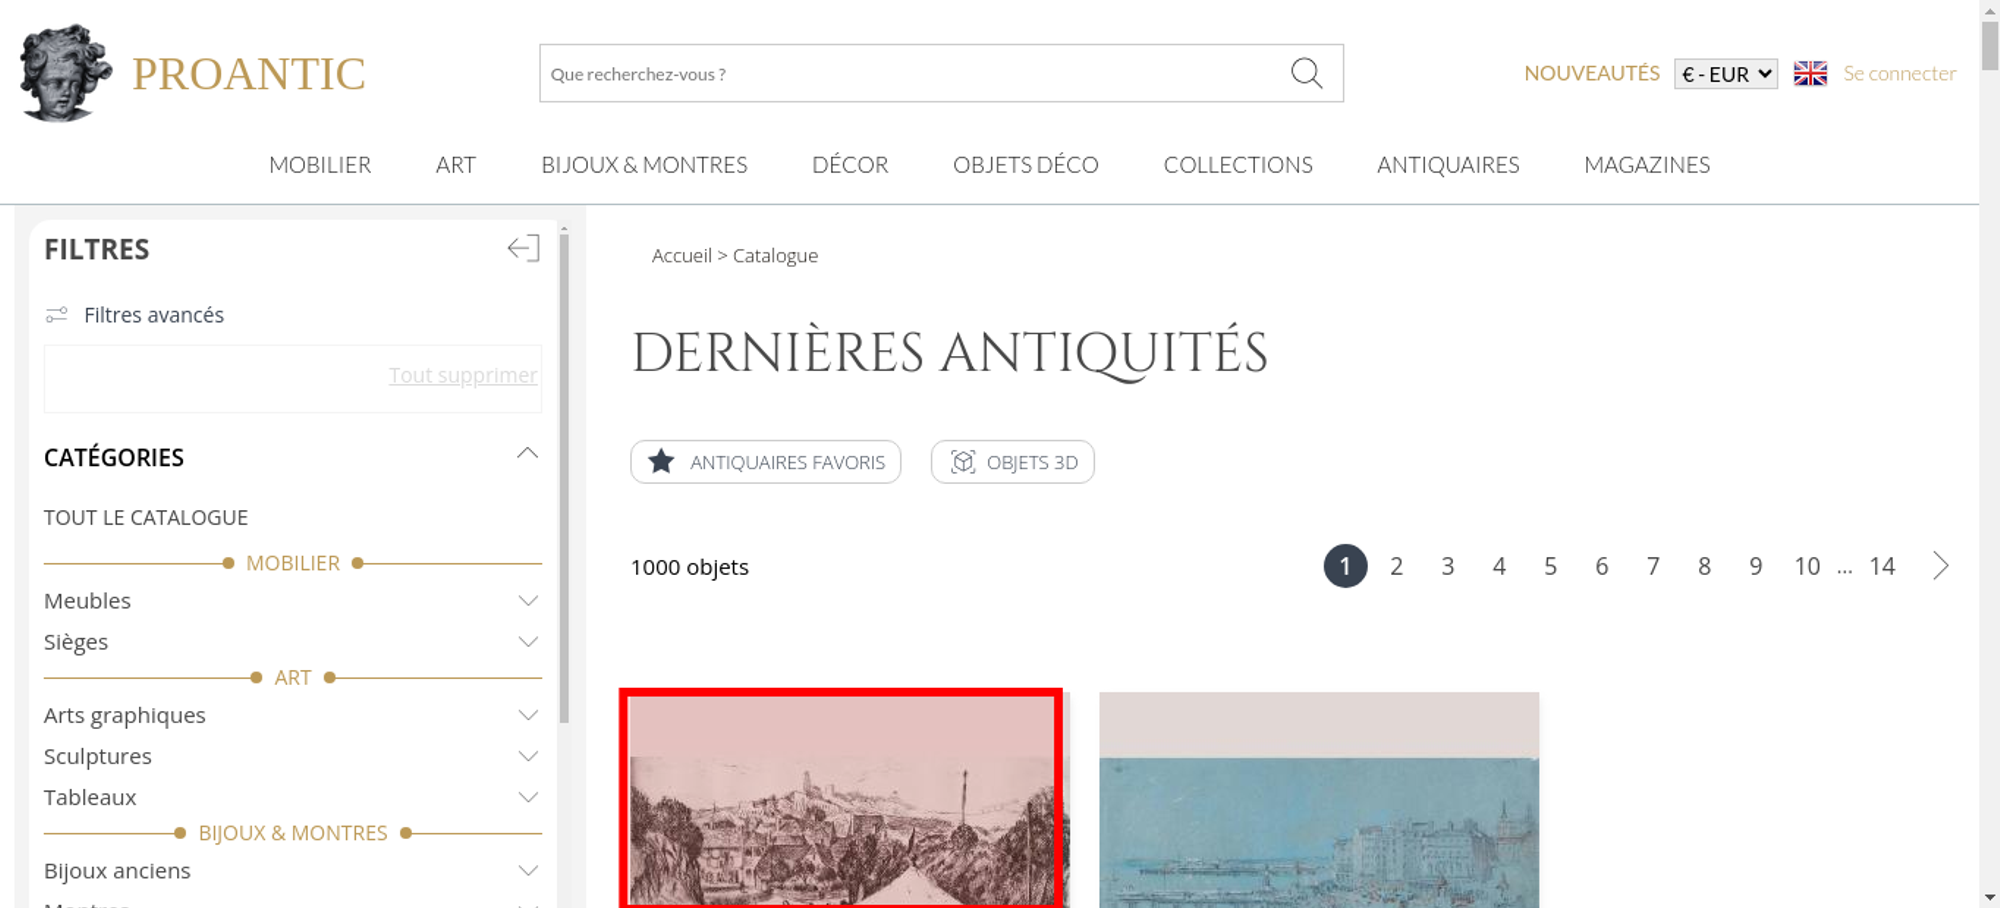Click the search input field

pos(910,74)
